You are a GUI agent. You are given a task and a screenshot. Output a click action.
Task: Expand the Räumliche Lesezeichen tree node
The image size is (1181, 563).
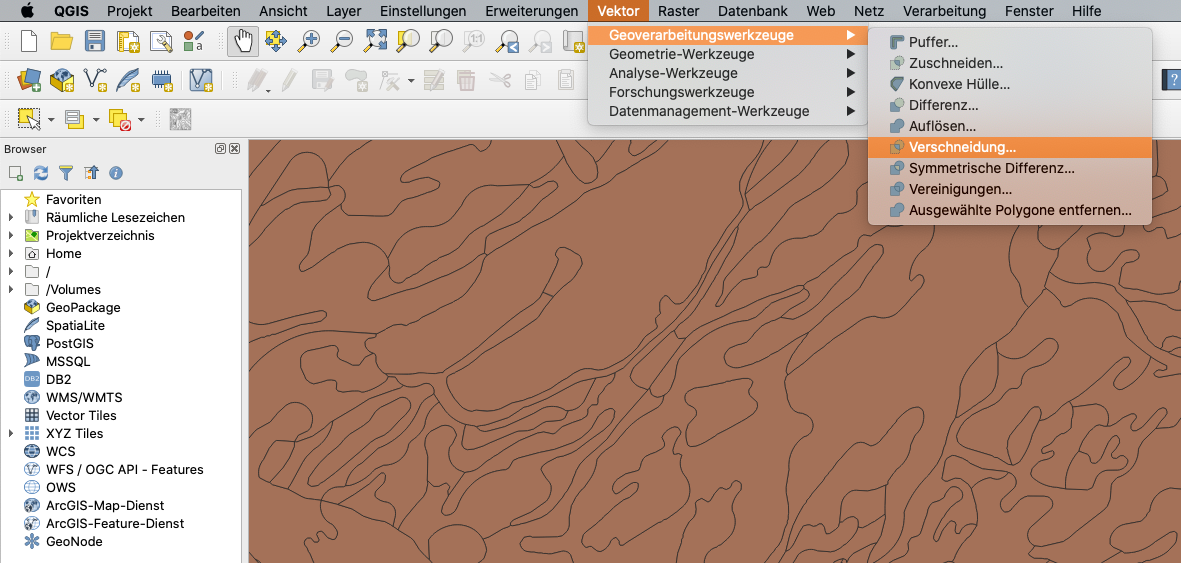coord(11,218)
